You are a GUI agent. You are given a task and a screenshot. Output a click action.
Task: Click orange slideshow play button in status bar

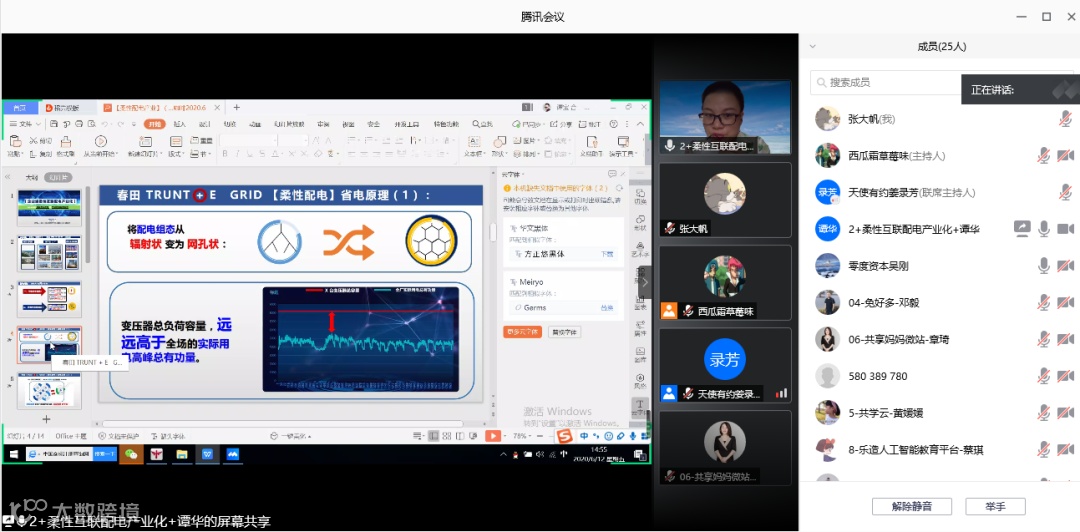[x=493, y=436]
